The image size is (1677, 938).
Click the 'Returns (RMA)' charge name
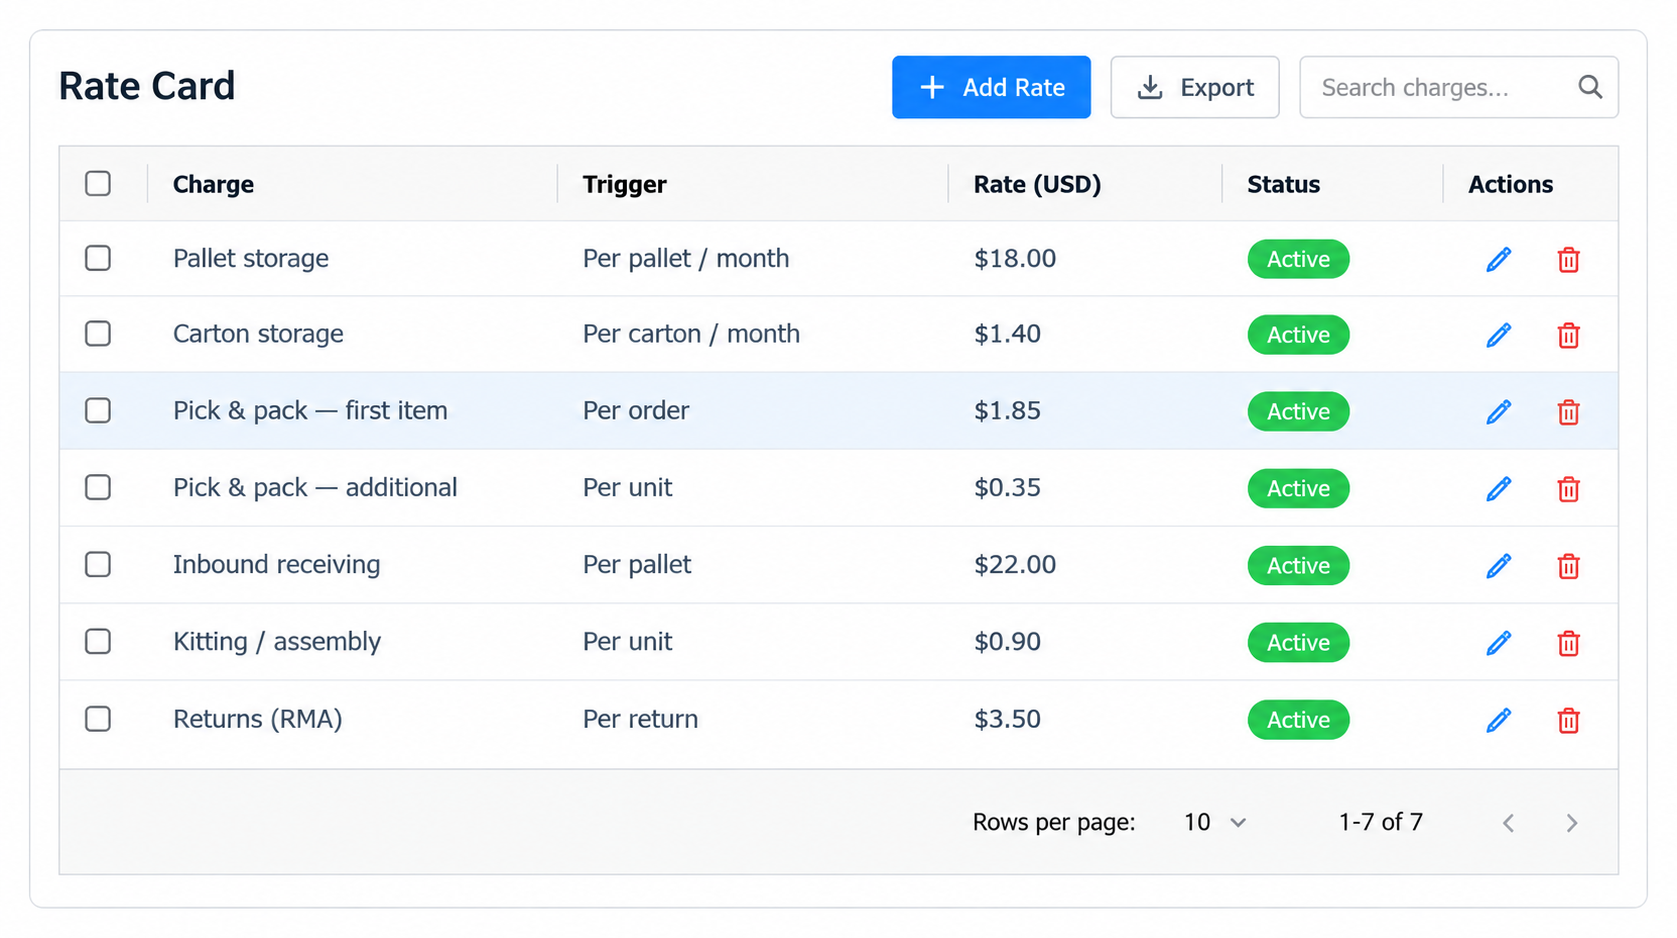coord(258,719)
